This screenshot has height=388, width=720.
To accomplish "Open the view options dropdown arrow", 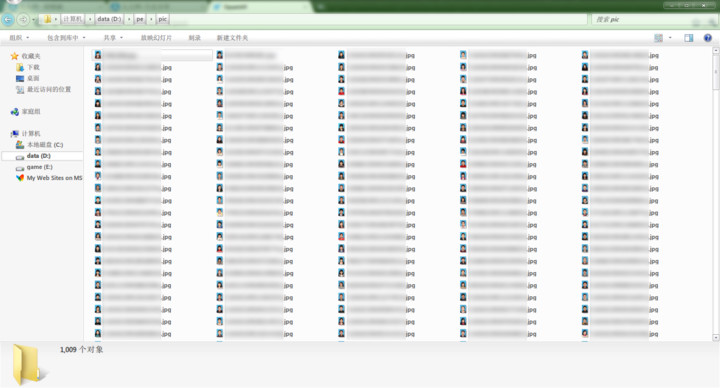I will pos(670,38).
